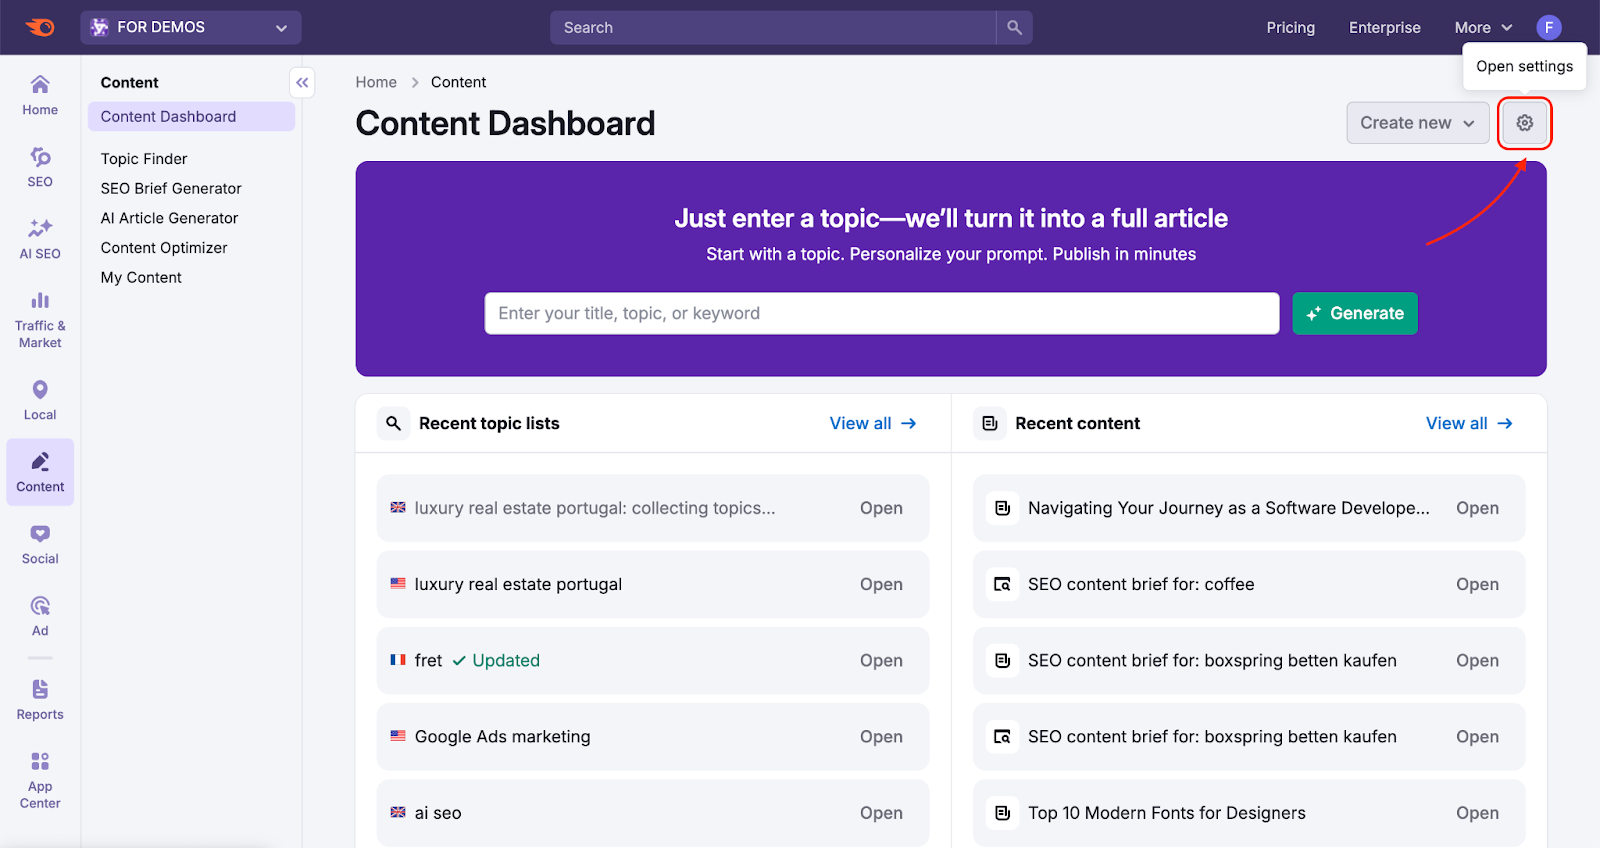Click the Semrush logo icon
Screen dimensions: 1600x848
point(40,28)
